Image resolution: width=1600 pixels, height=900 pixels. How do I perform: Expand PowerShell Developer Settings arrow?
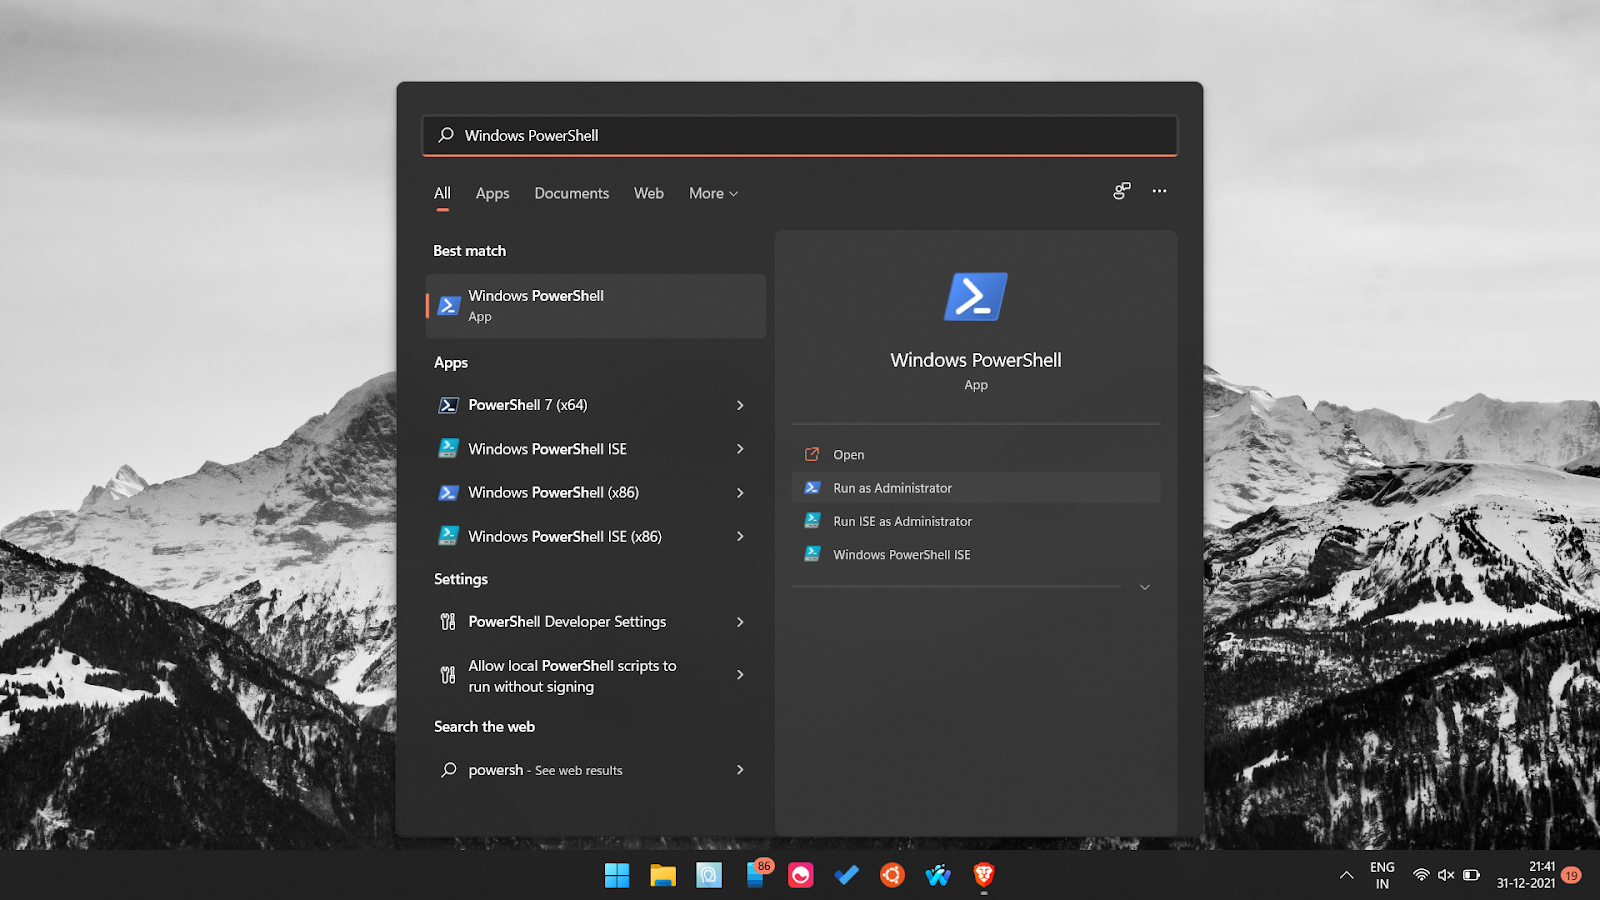(740, 622)
